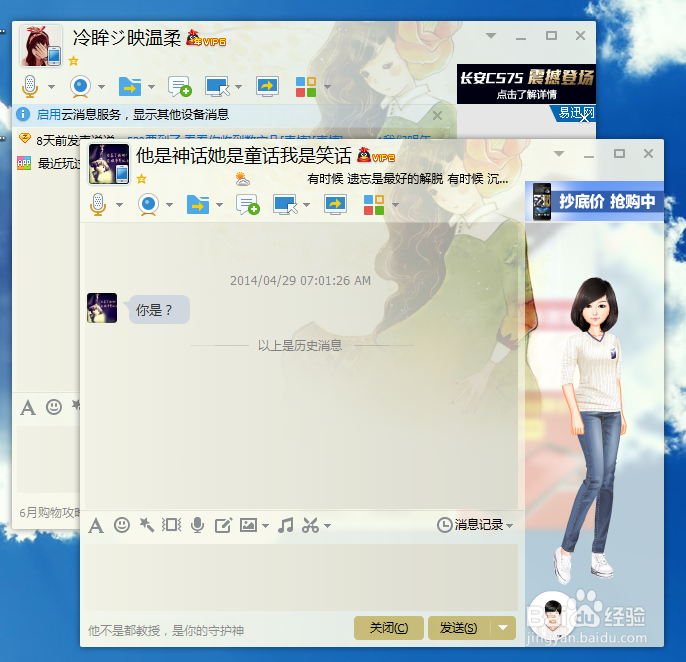686x662 pixels.
Task: Click the 你是？ message bubble
Action: [158, 310]
